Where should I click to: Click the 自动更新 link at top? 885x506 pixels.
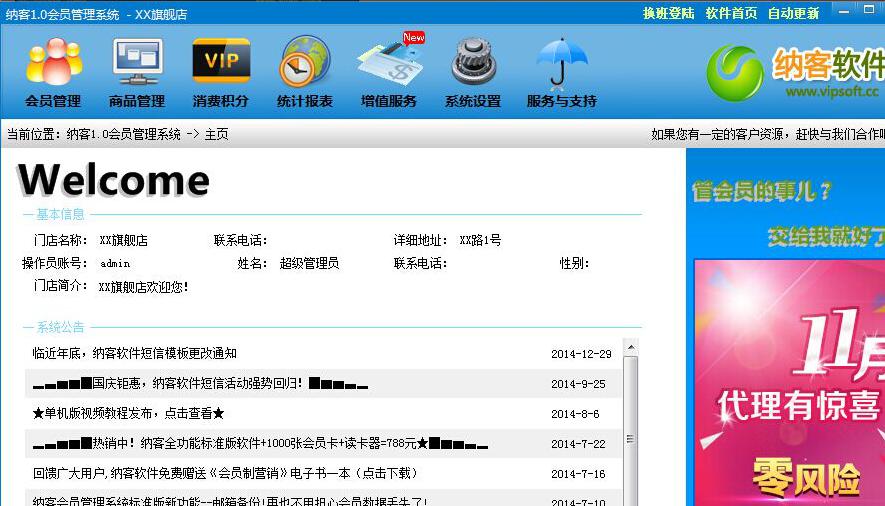[x=793, y=13]
